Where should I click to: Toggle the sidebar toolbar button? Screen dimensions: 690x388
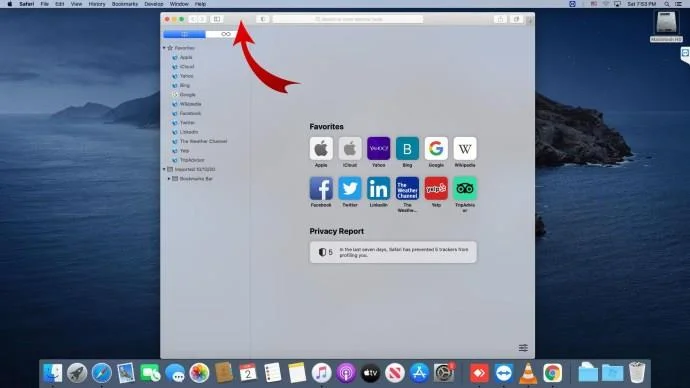pyautogui.click(x=217, y=19)
